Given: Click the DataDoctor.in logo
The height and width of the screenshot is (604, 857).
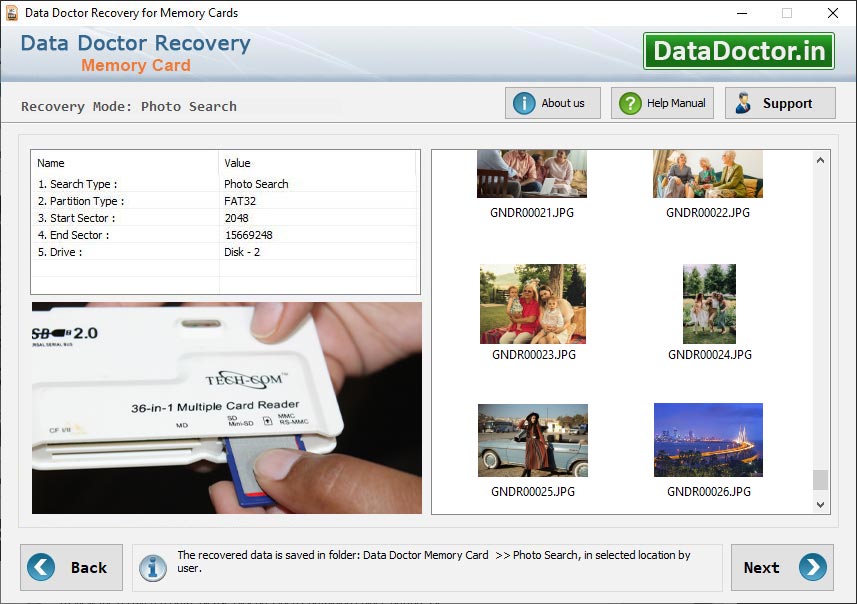Looking at the screenshot, I should 741,51.
